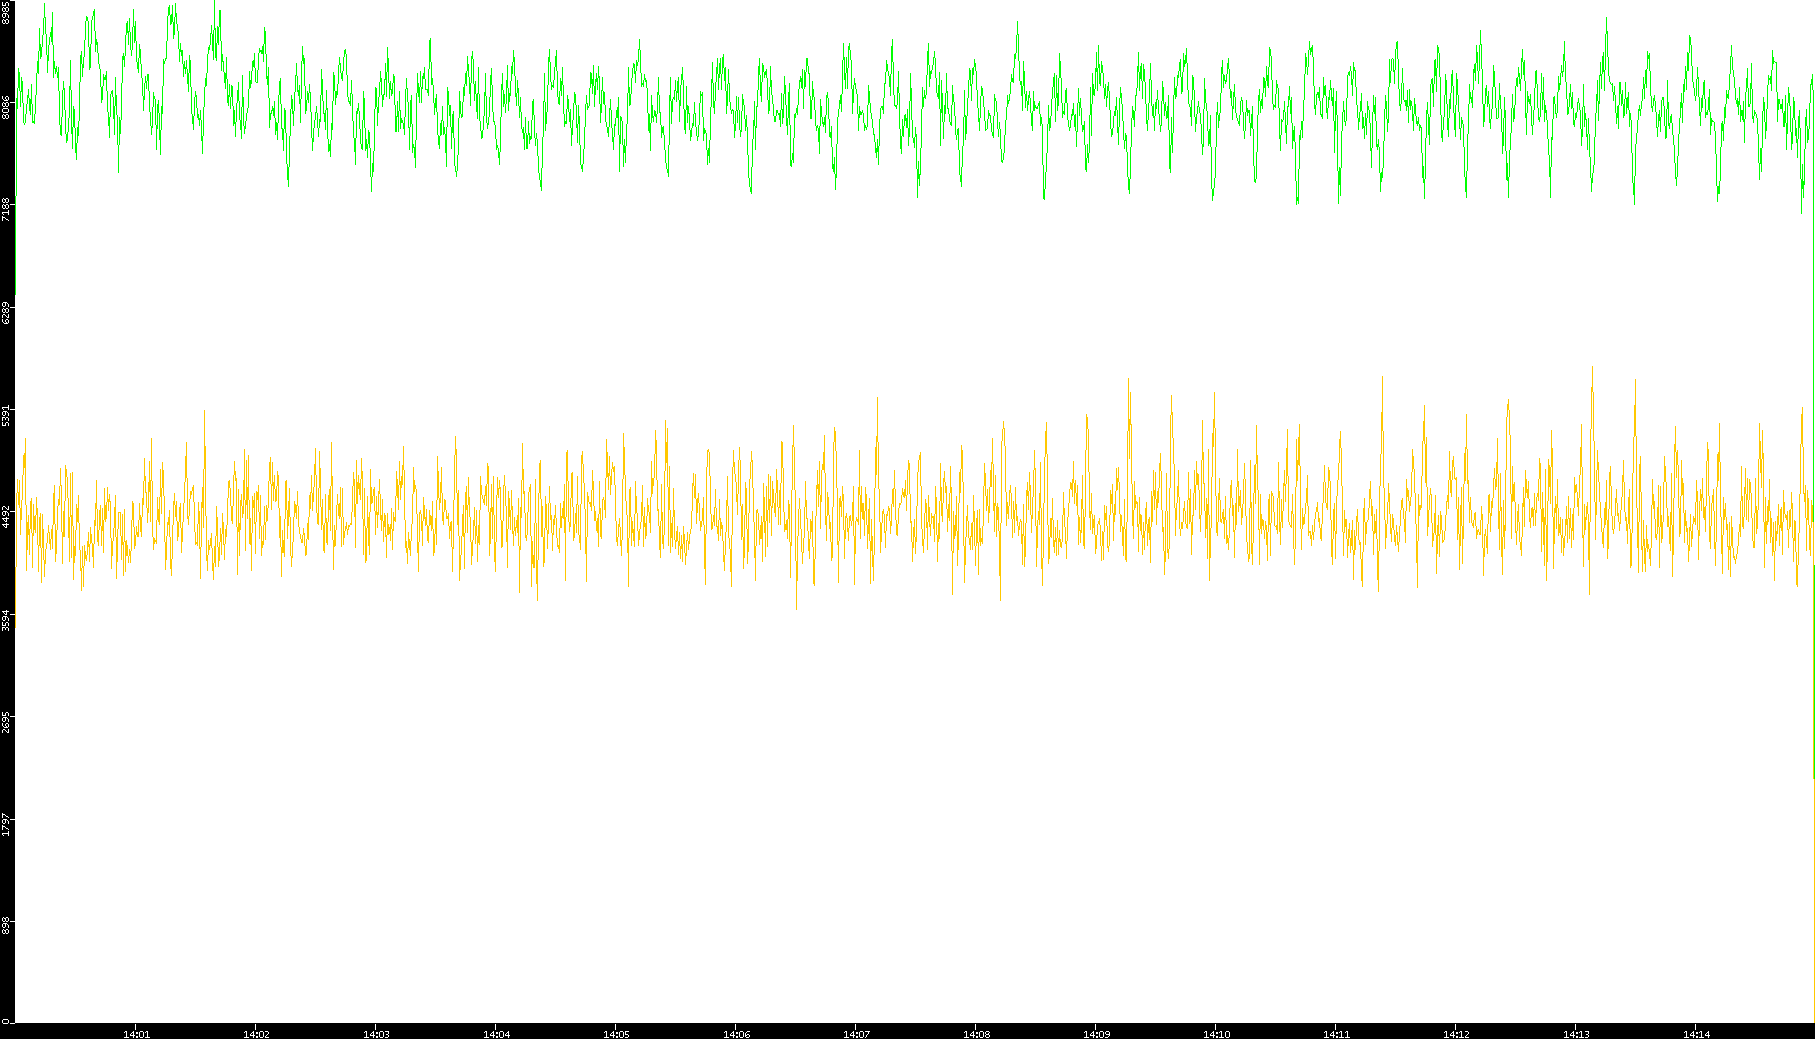Select the 14:09 time label
1815x1039 pixels.
point(1096,1033)
